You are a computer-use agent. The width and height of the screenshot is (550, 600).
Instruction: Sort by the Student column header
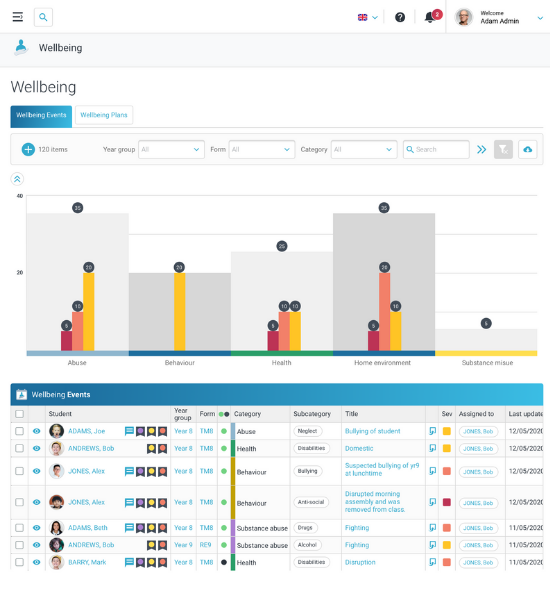pos(60,414)
